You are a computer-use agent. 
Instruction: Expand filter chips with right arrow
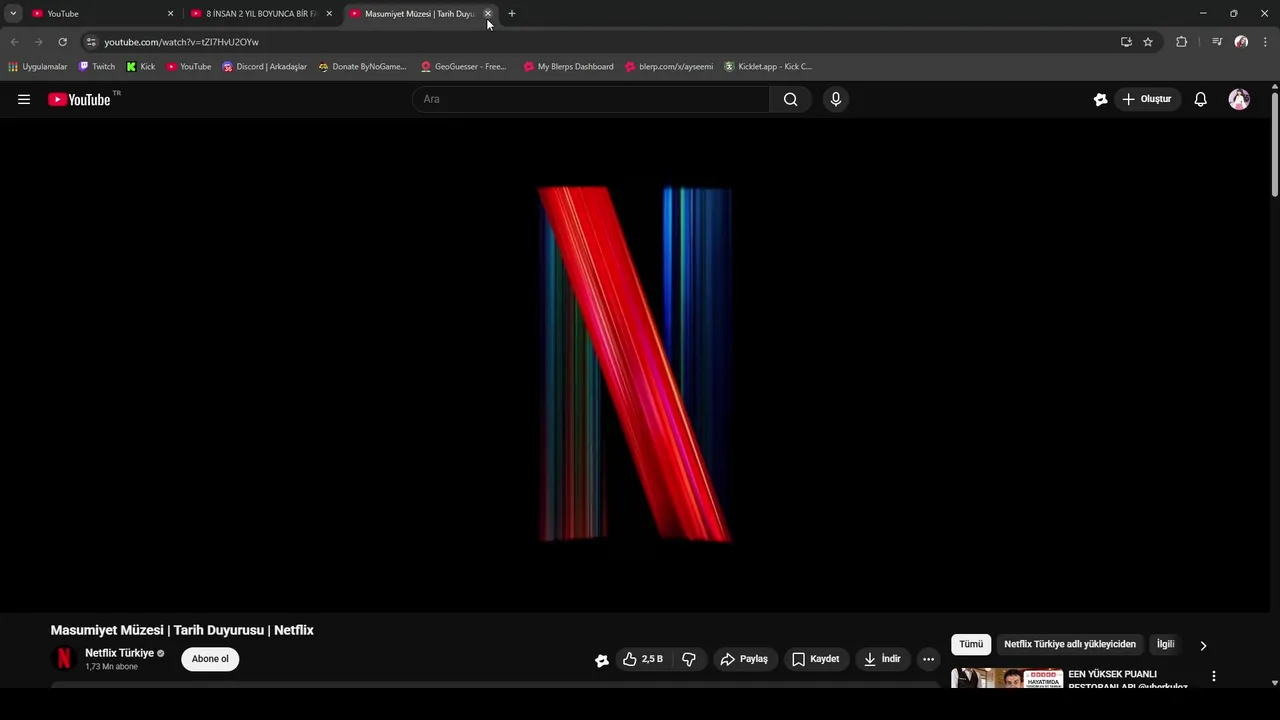[1203, 645]
